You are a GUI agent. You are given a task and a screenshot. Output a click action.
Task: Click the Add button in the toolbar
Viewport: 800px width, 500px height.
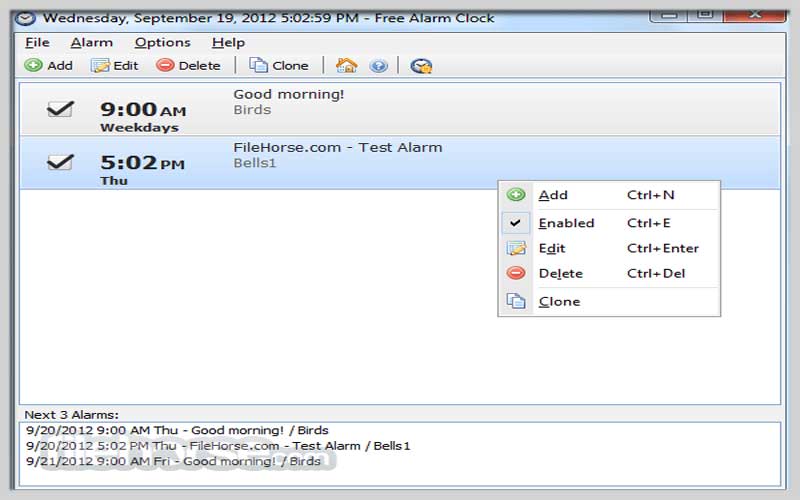point(48,66)
